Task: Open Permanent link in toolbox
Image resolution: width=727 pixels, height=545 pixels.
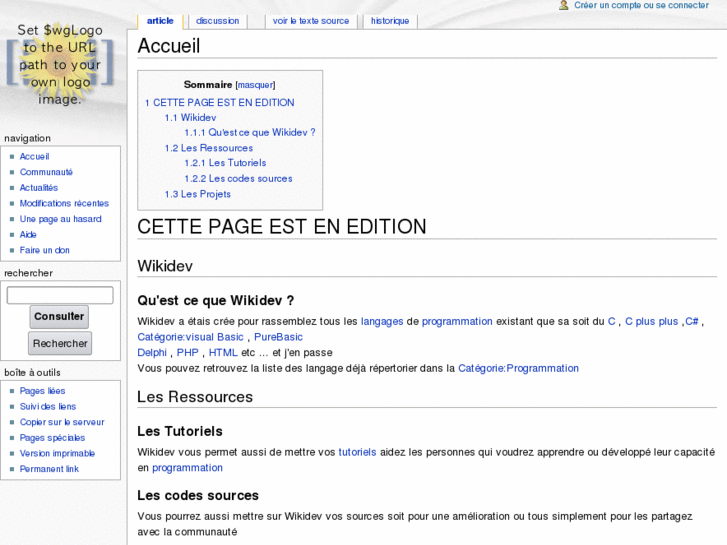Action: [49, 469]
